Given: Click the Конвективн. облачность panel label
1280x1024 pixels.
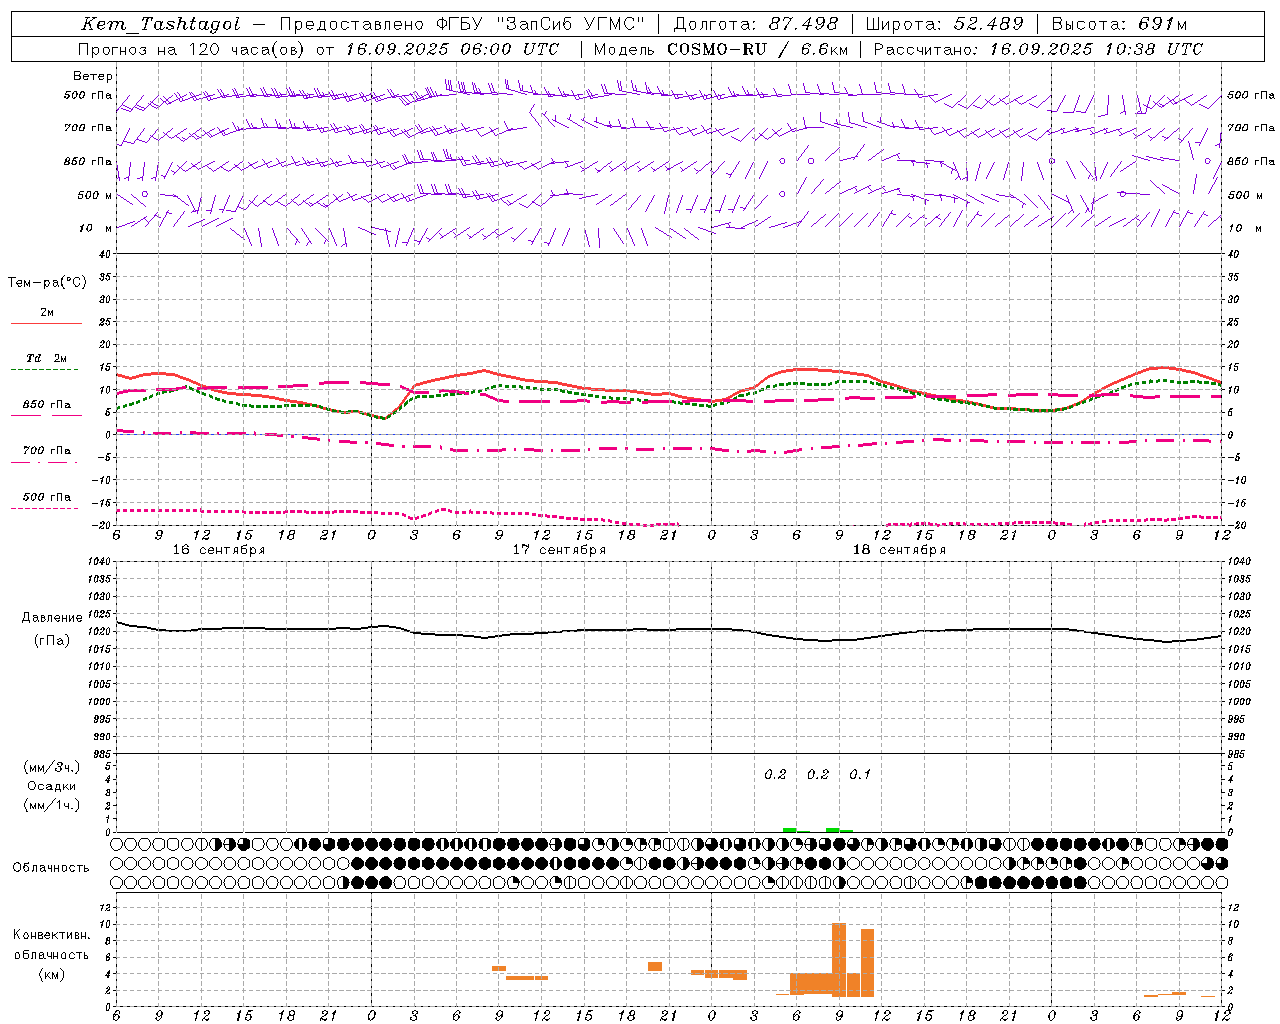Looking at the screenshot, I should tap(51, 944).
